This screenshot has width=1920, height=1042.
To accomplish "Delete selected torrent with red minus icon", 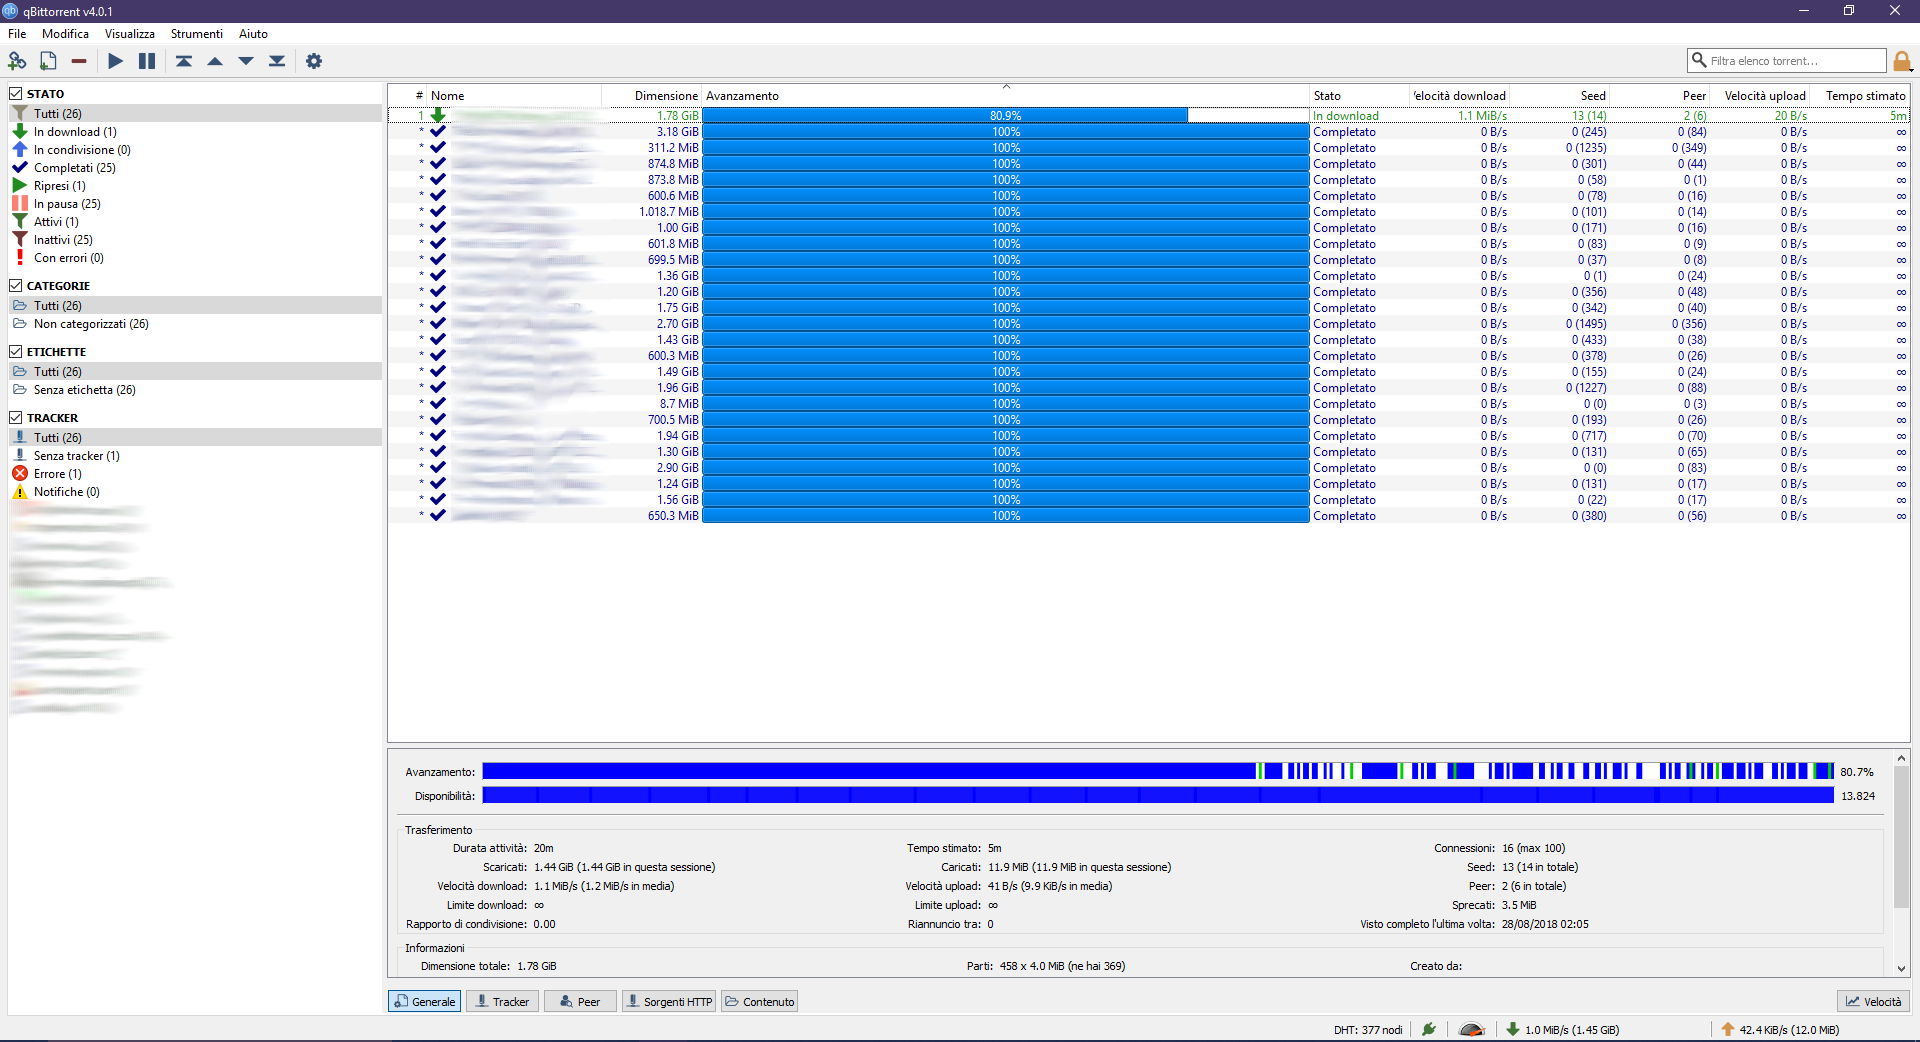I will tap(79, 61).
